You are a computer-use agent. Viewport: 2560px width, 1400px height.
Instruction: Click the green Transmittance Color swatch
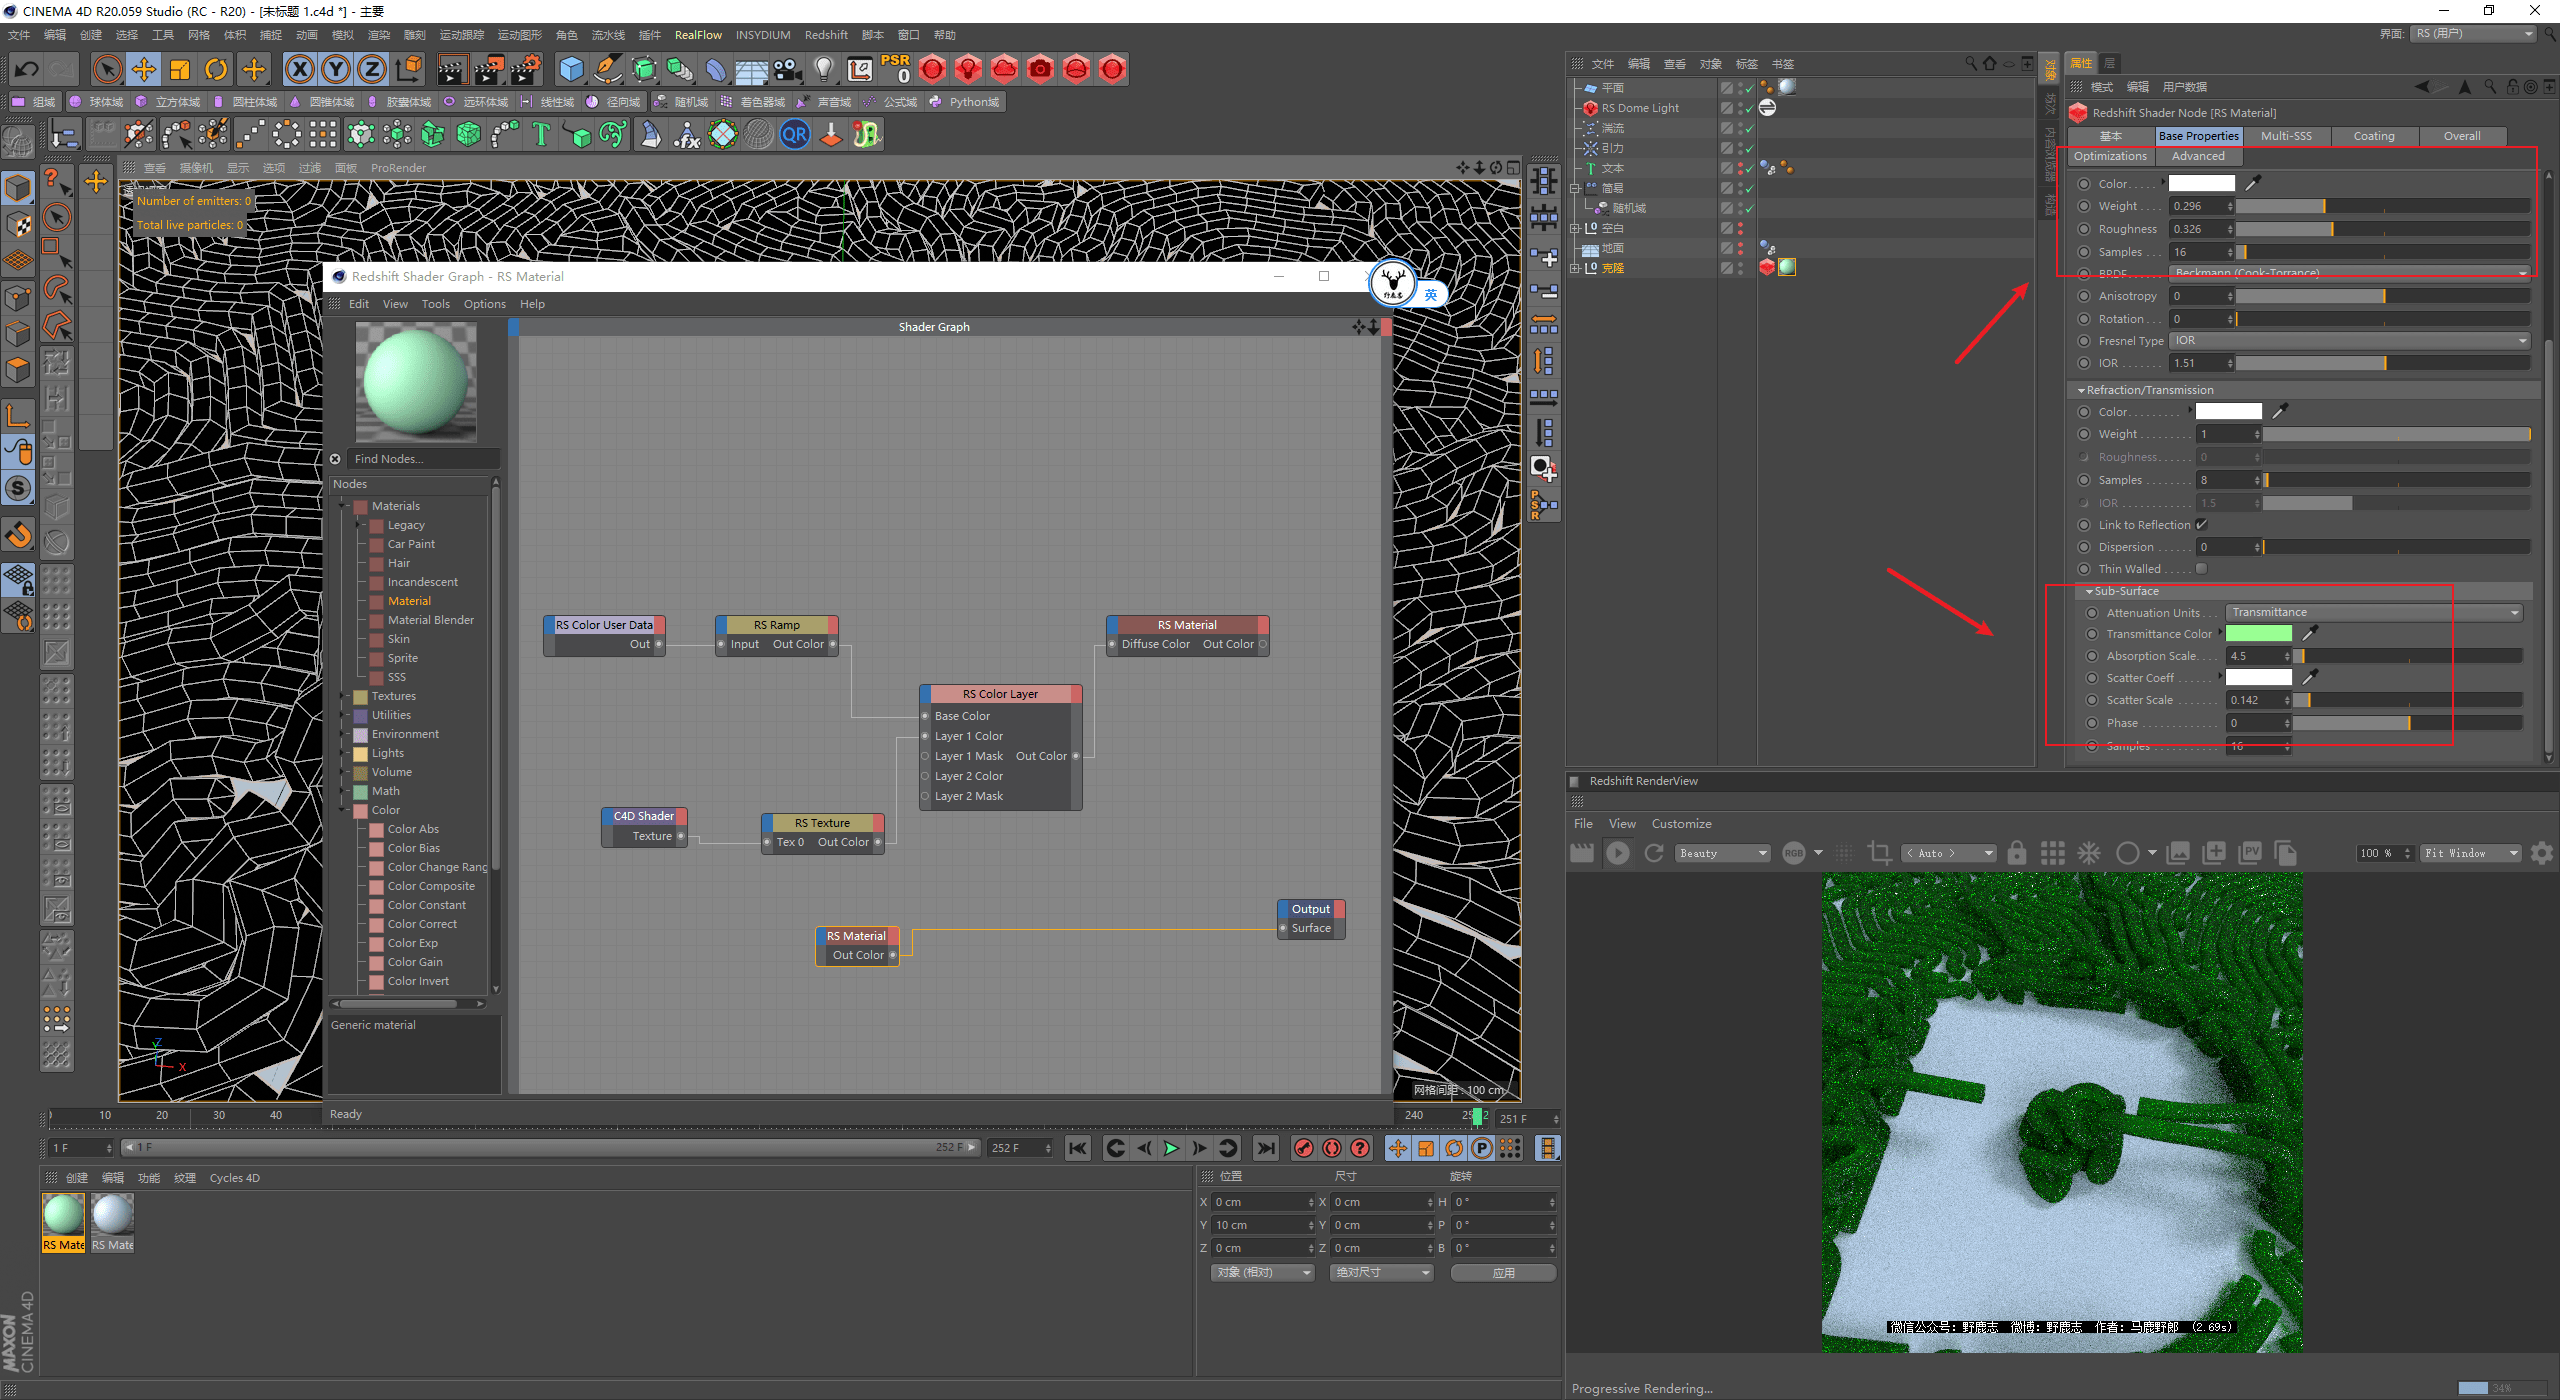2258,634
